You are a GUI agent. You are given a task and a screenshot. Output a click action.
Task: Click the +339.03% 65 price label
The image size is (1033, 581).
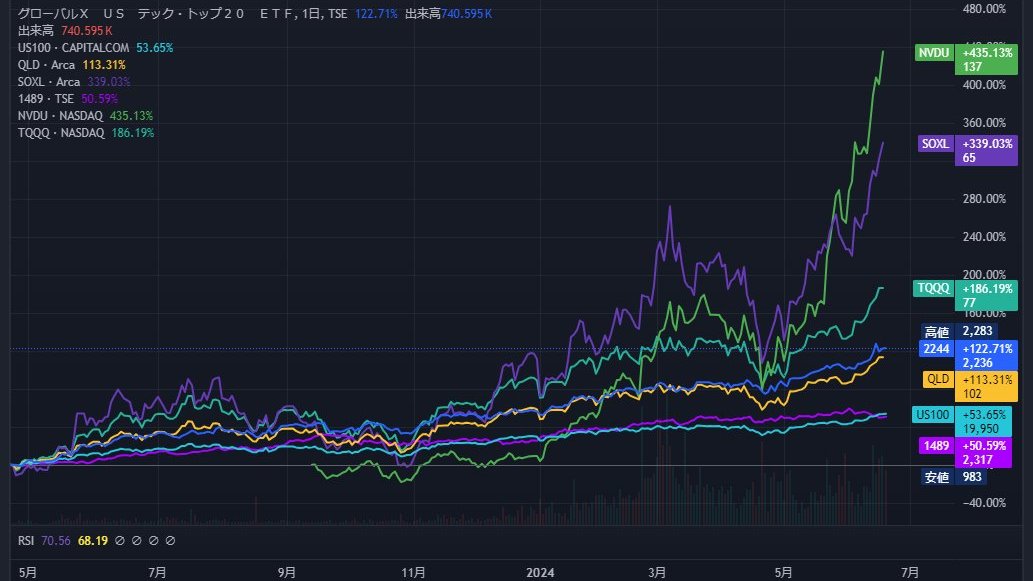(x=986, y=150)
